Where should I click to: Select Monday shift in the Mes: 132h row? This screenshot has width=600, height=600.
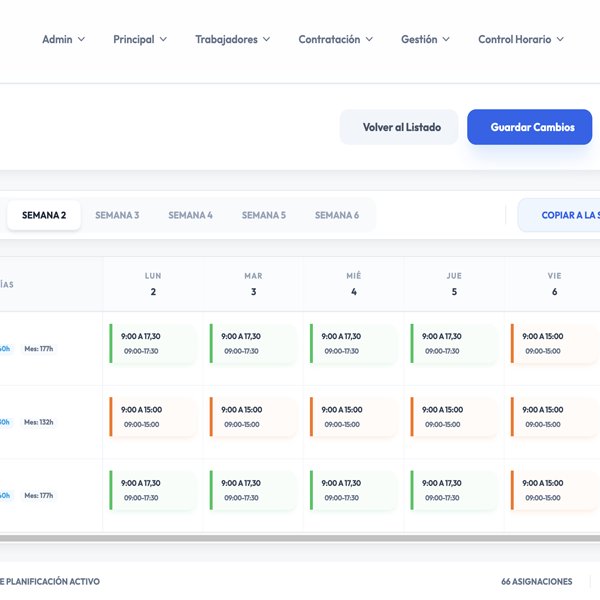(x=153, y=417)
